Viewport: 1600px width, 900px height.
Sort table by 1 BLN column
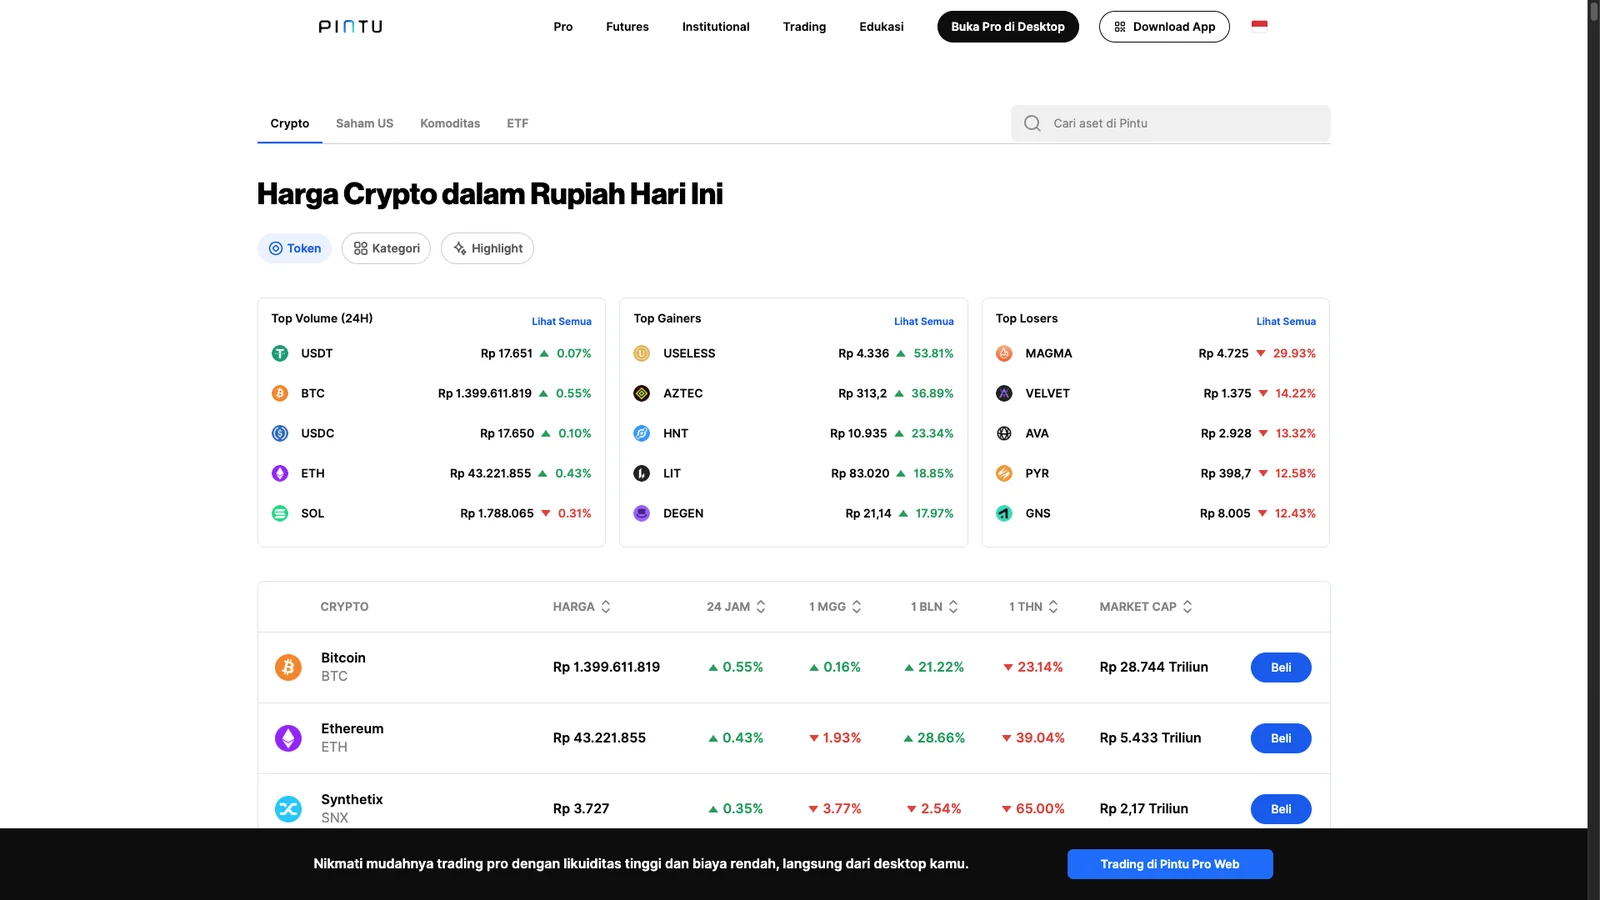point(934,607)
